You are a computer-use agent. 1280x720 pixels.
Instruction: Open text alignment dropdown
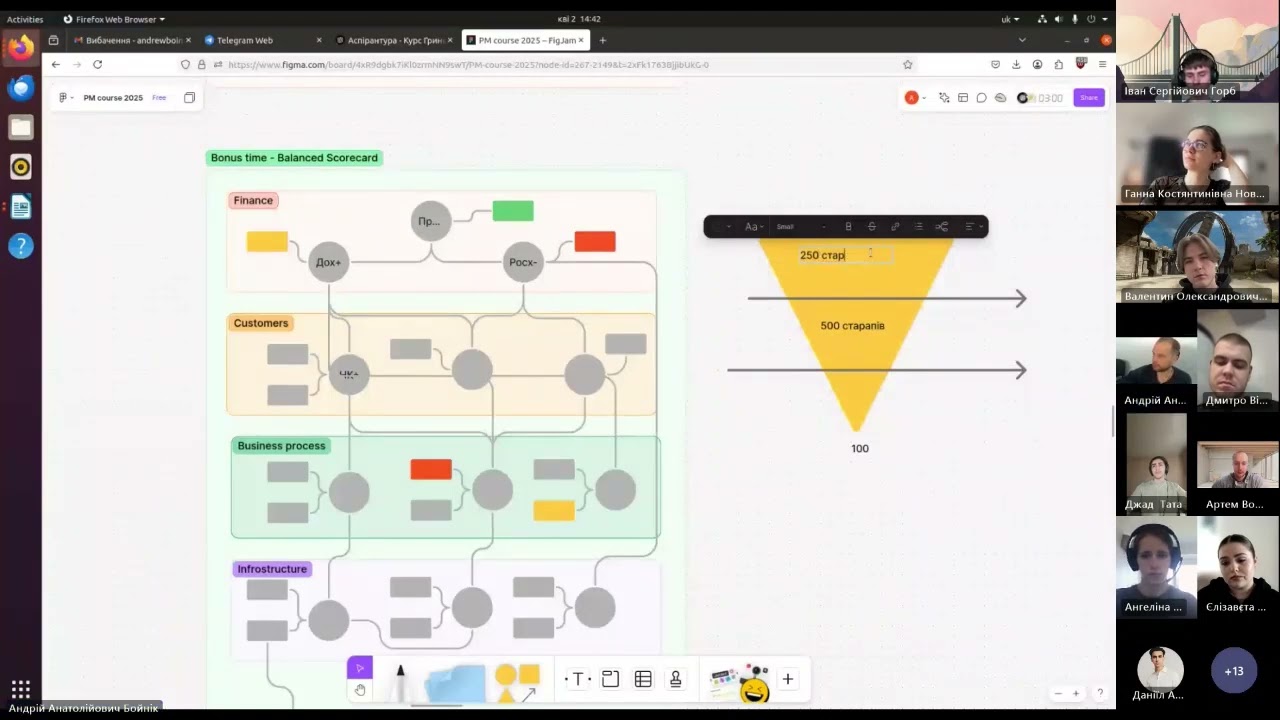click(x=972, y=227)
